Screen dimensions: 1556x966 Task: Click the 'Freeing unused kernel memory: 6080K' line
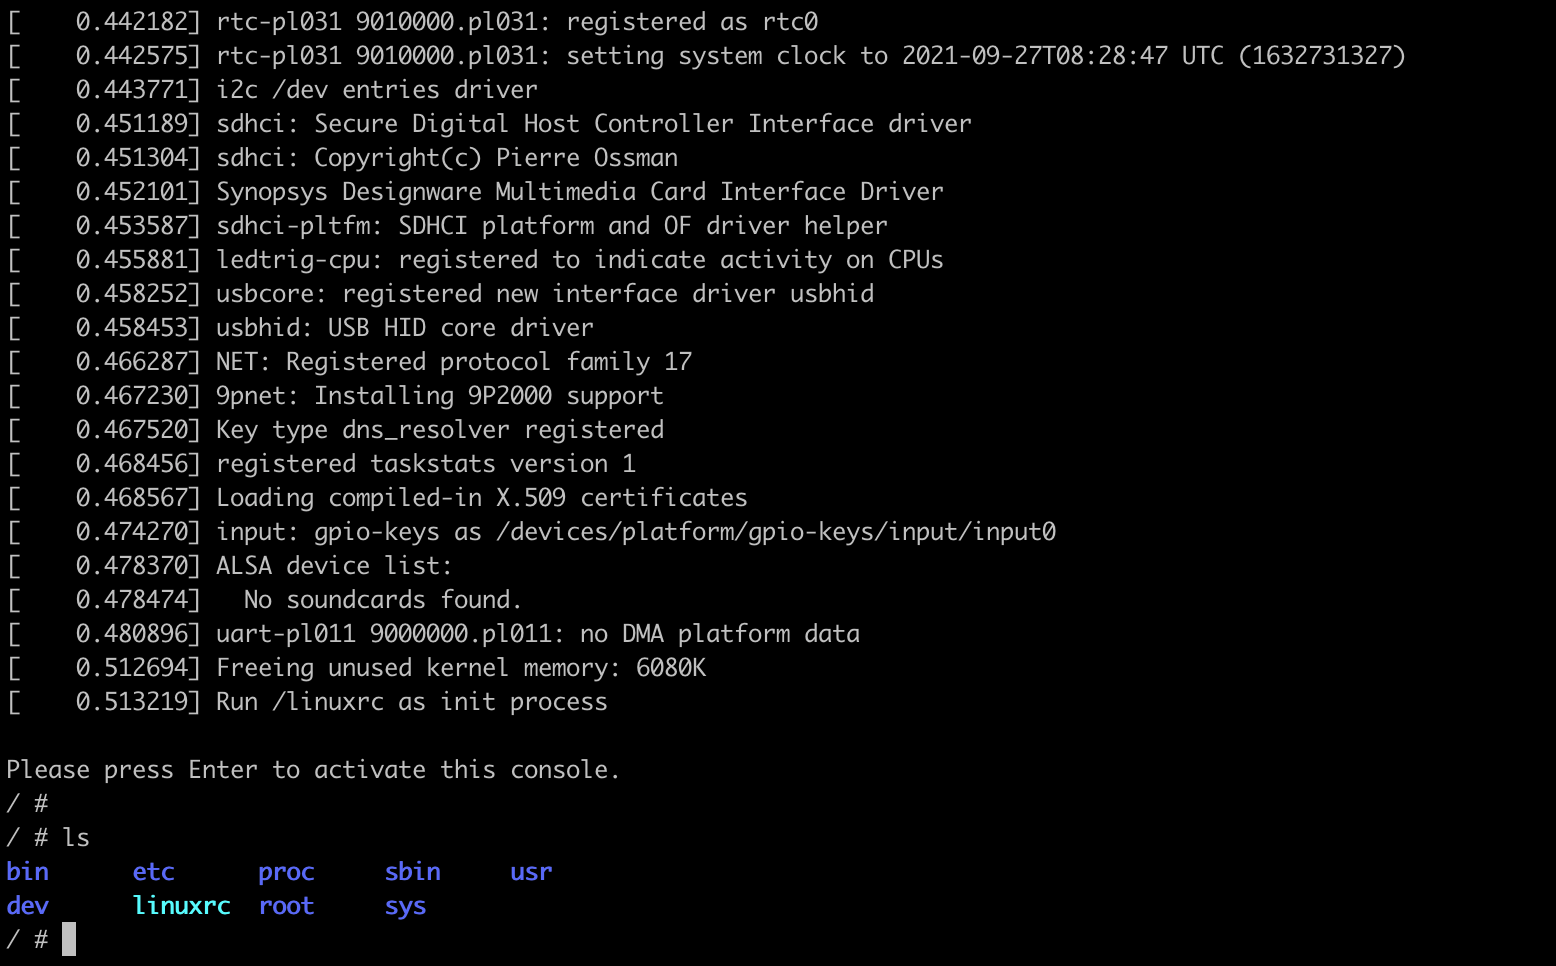click(461, 668)
